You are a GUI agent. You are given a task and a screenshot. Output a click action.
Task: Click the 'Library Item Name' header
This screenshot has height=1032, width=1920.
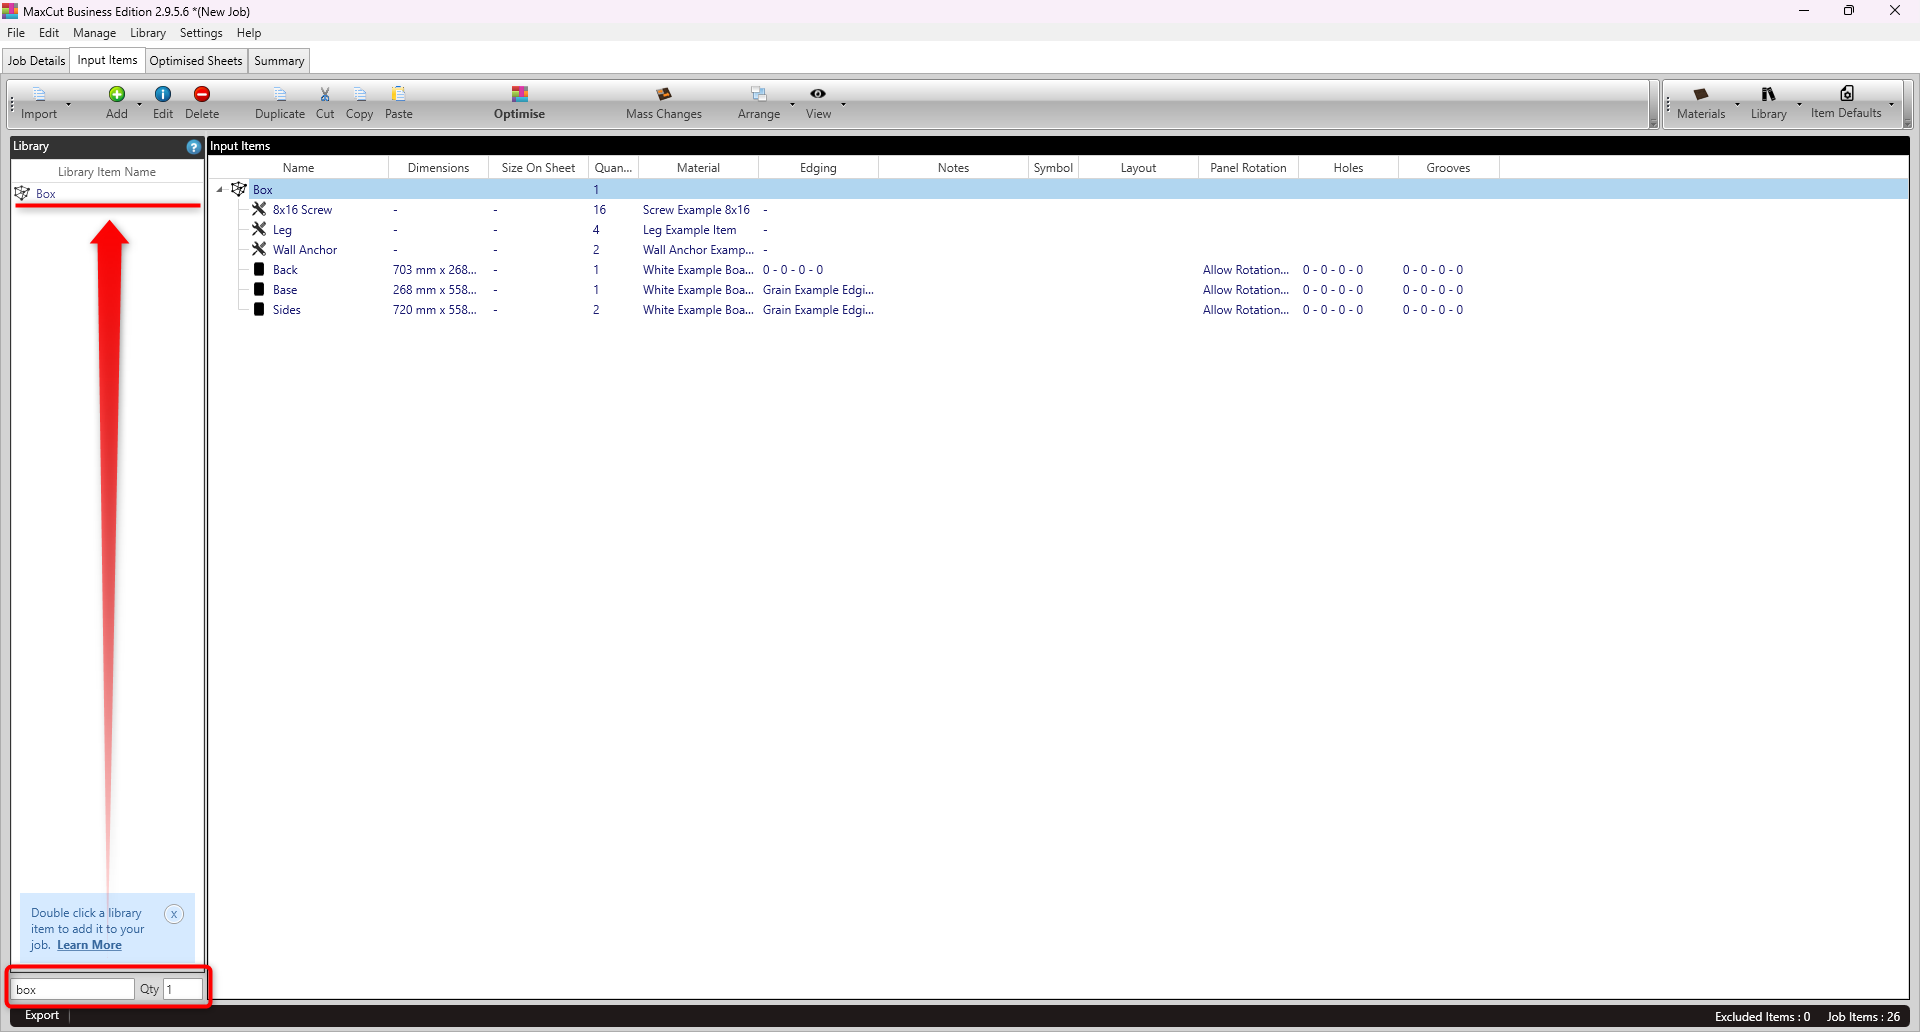pos(107,172)
